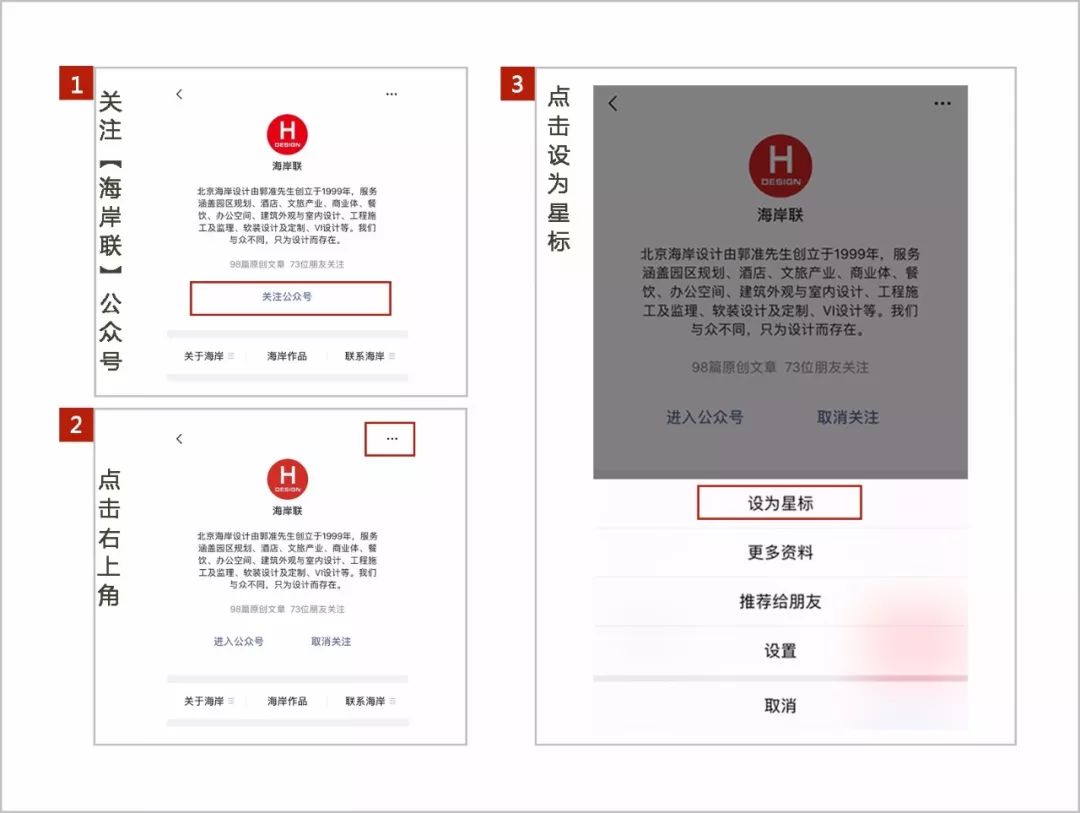The width and height of the screenshot is (1080, 813).
Task: Open the 关于海岸 menu in step 2
Action: point(207,701)
